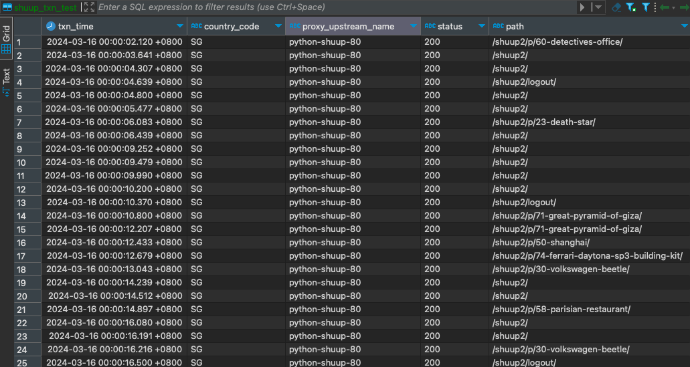Open the small history dropdown beside back arrow
This screenshot has height=367, width=690.
tap(673, 7)
